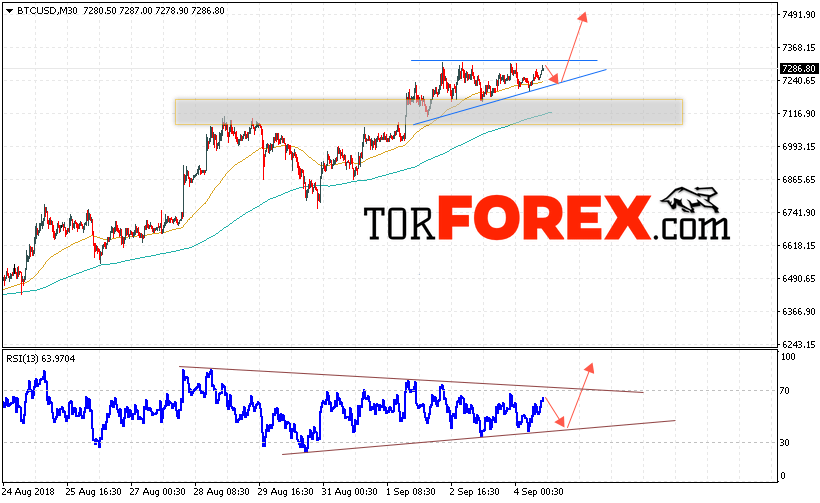
Task: Select price axis value 6490.65
Action: click(798, 278)
